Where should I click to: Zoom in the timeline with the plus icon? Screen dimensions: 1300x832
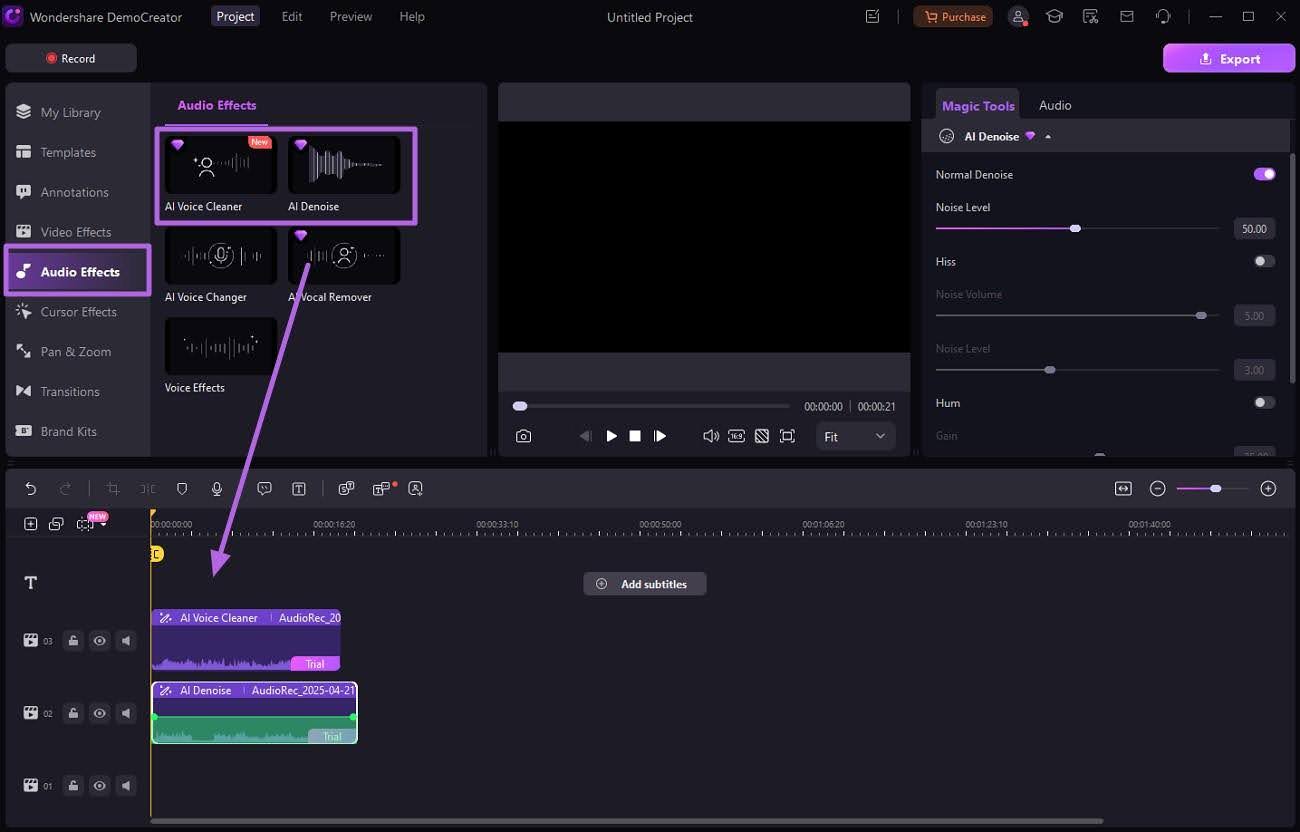[x=1268, y=488]
